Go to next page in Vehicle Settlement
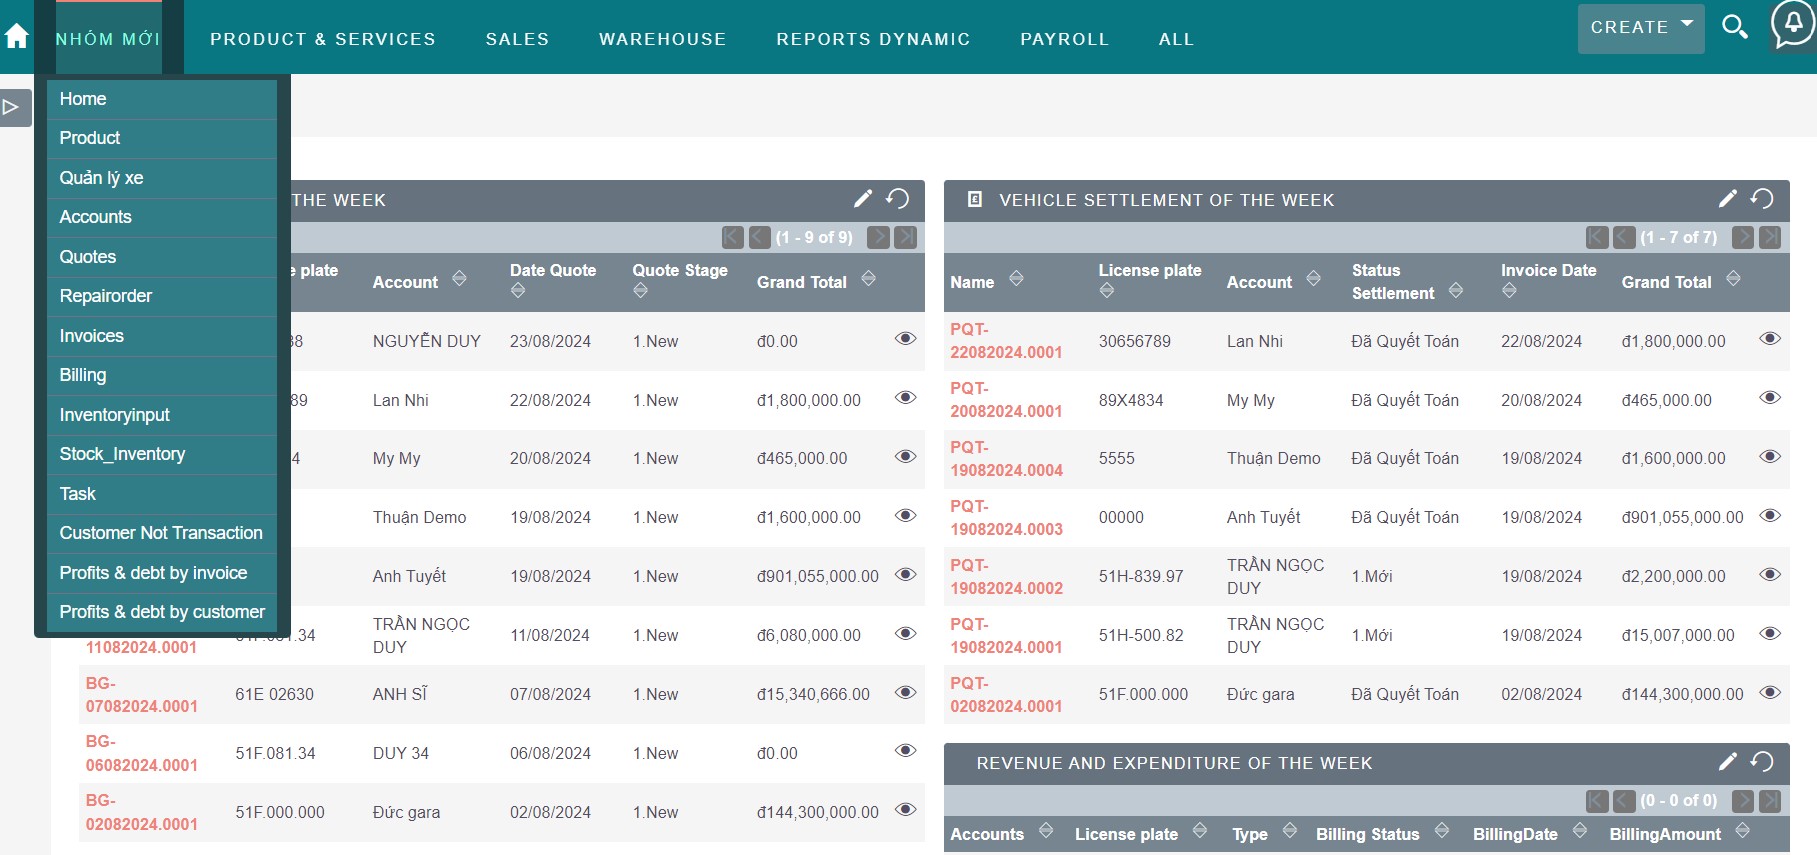Viewport: 1817px width, 855px height. tap(1743, 237)
